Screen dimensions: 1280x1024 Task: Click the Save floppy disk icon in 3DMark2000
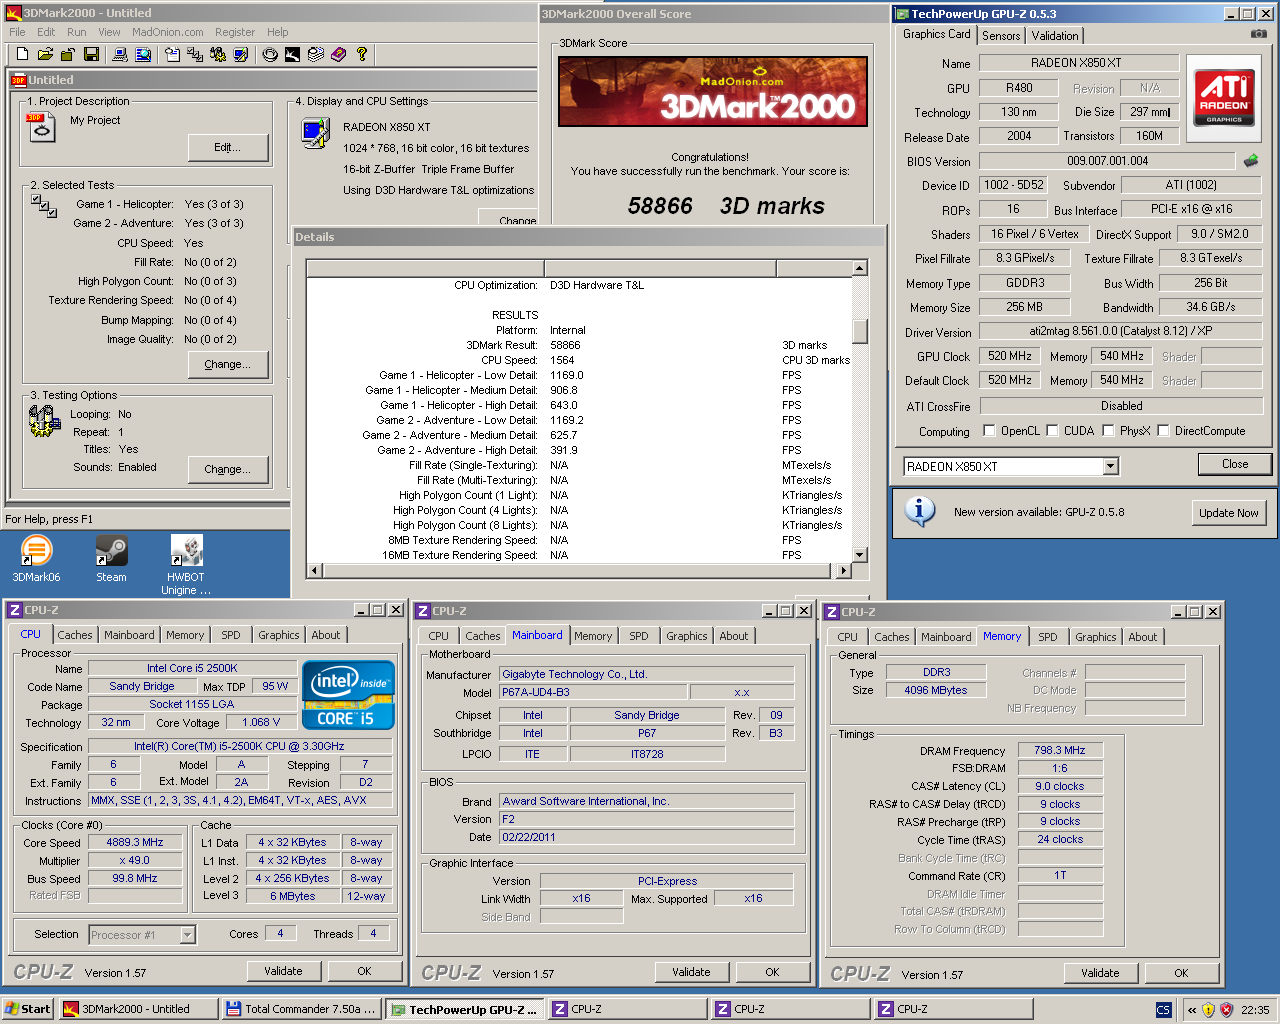pos(91,54)
